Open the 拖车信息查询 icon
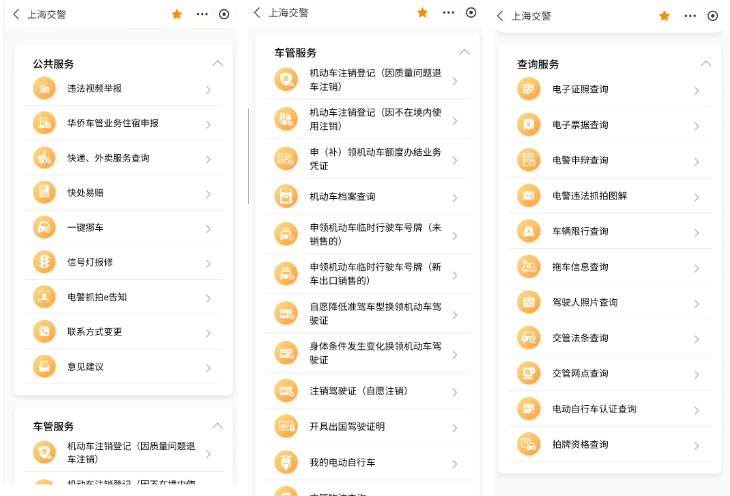 pos(528,267)
